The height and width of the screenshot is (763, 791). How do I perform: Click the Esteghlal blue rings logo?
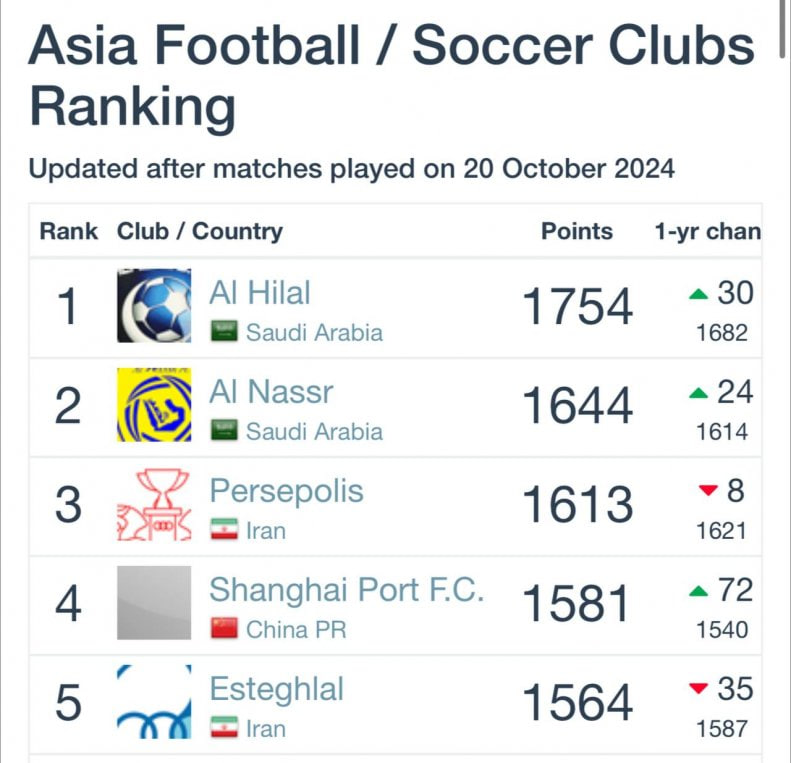[154, 701]
